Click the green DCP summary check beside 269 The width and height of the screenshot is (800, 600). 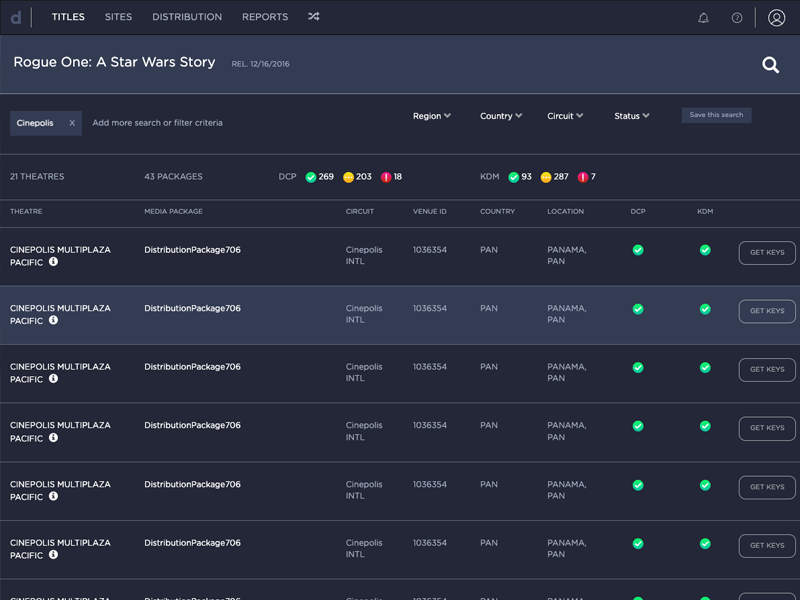click(310, 177)
